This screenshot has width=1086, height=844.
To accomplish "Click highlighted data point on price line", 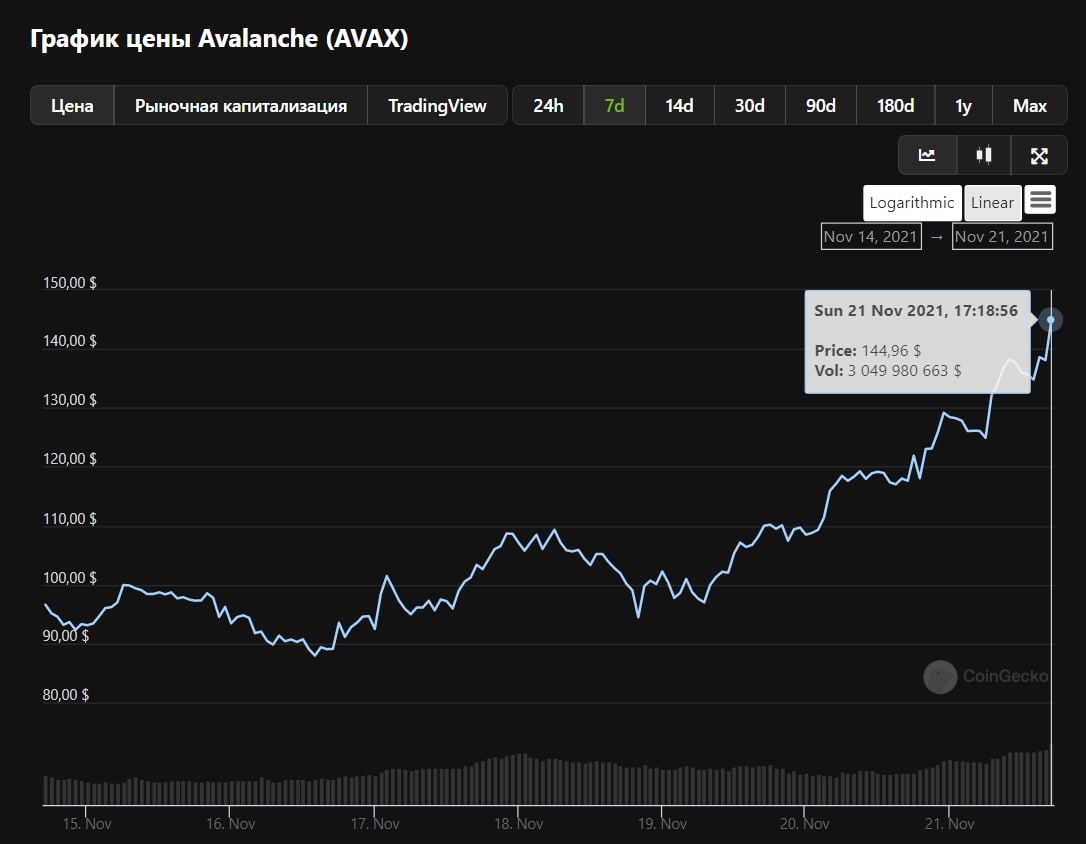I will pyautogui.click(x=1051, y=320).
